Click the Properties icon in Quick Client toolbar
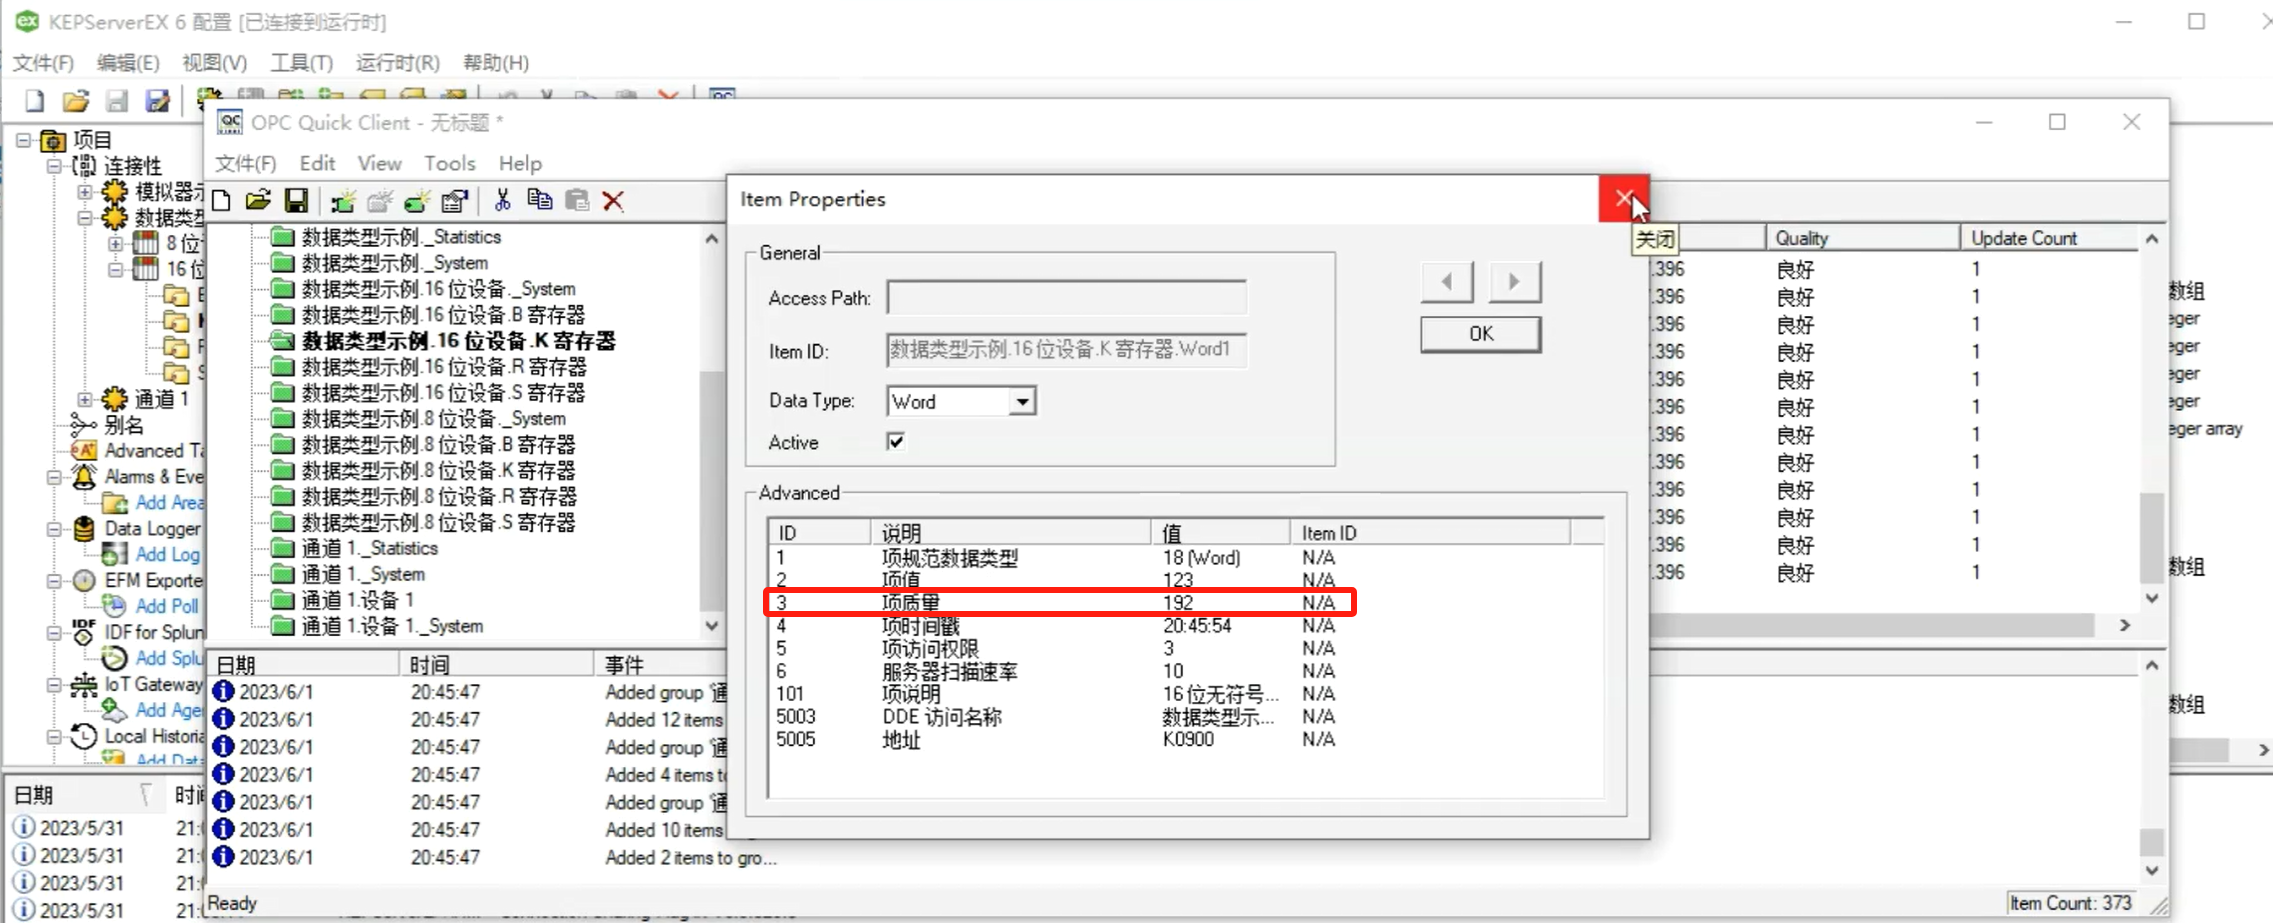 pos(455,201)
